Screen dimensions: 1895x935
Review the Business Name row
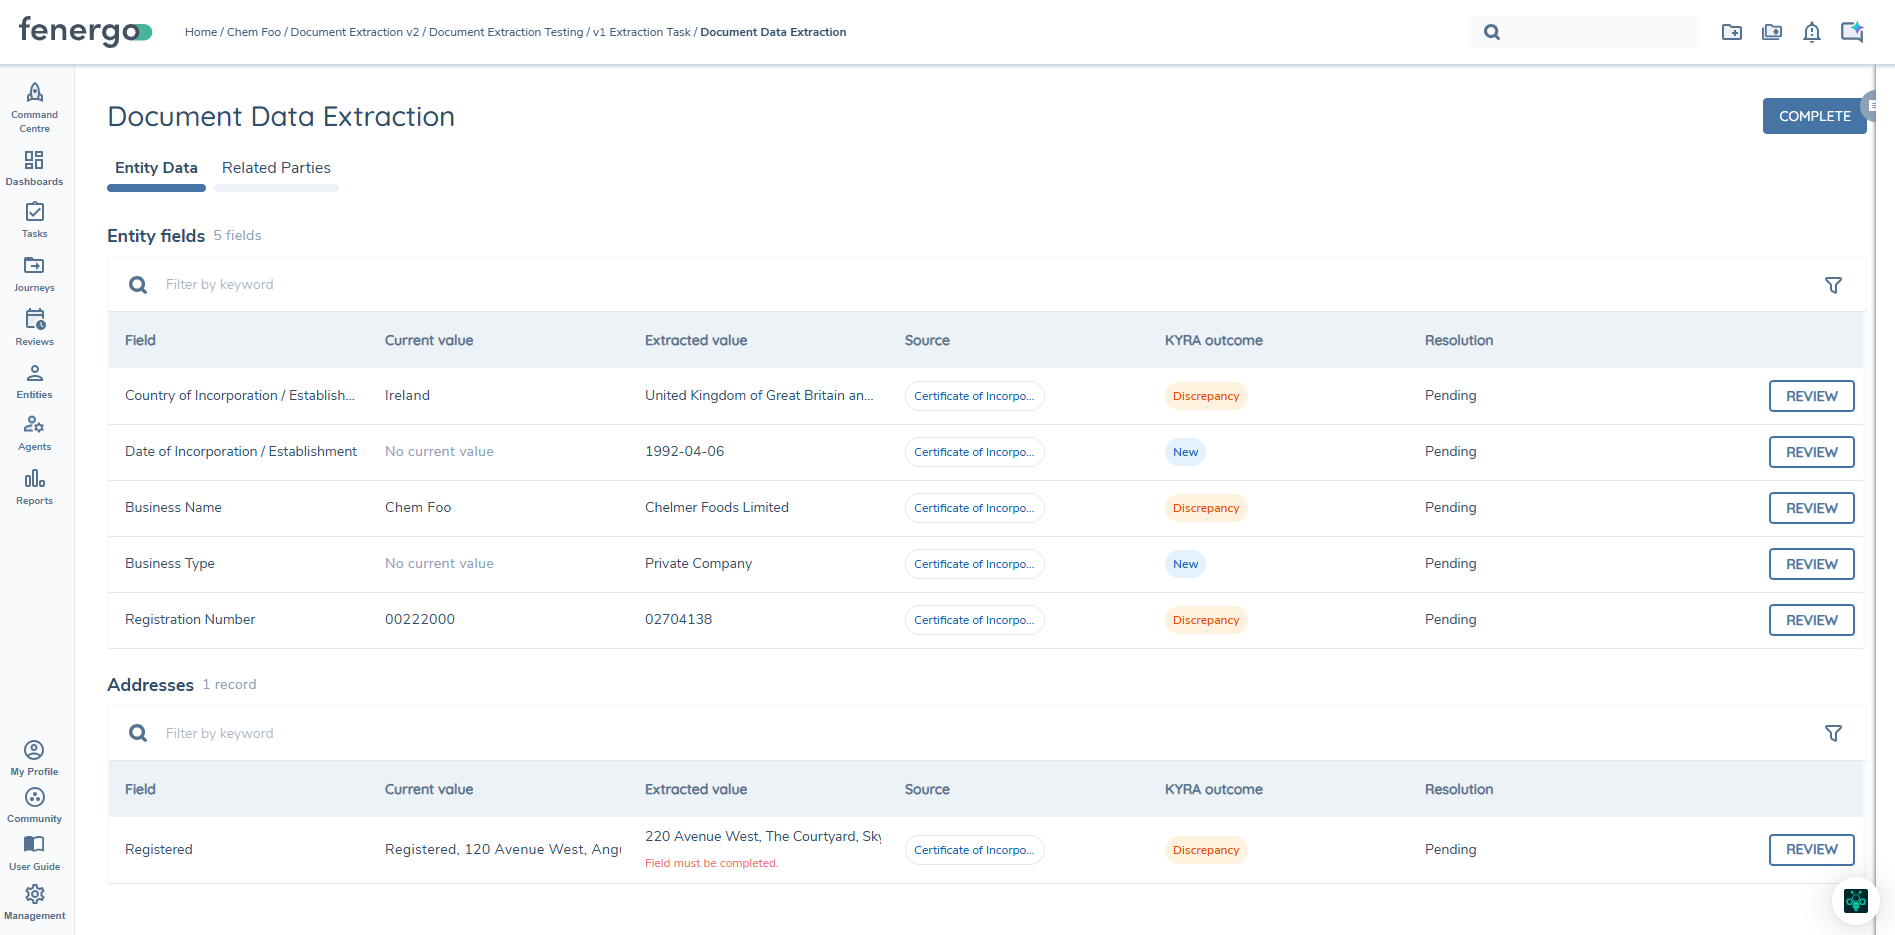[x=1811, y=508]
